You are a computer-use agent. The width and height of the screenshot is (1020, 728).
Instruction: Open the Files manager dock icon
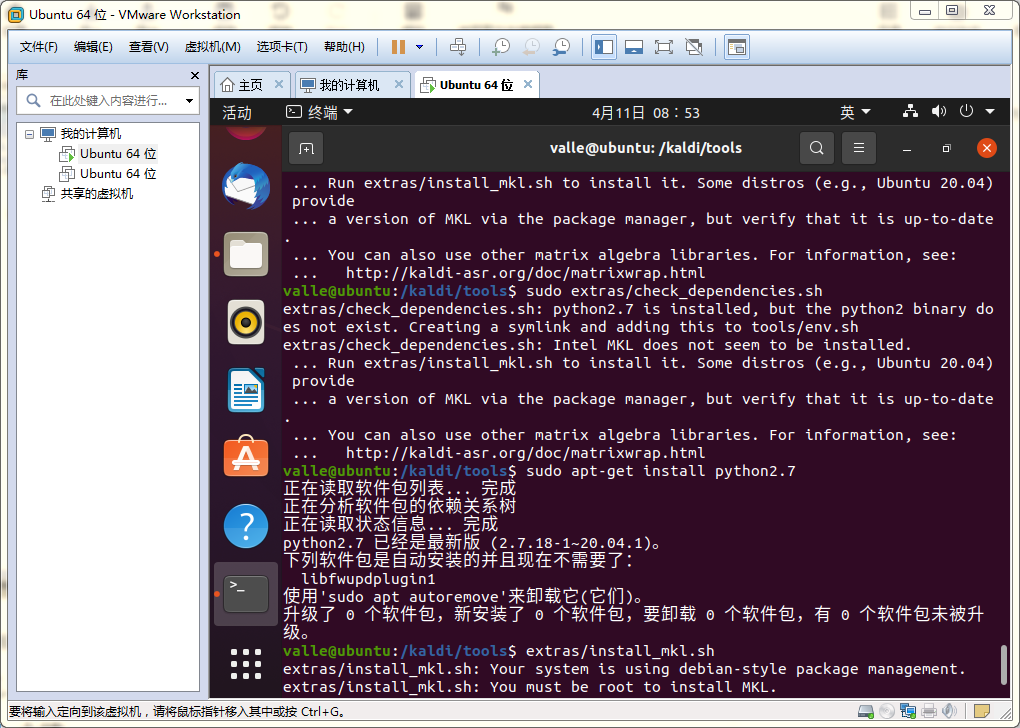pos(246,254)
